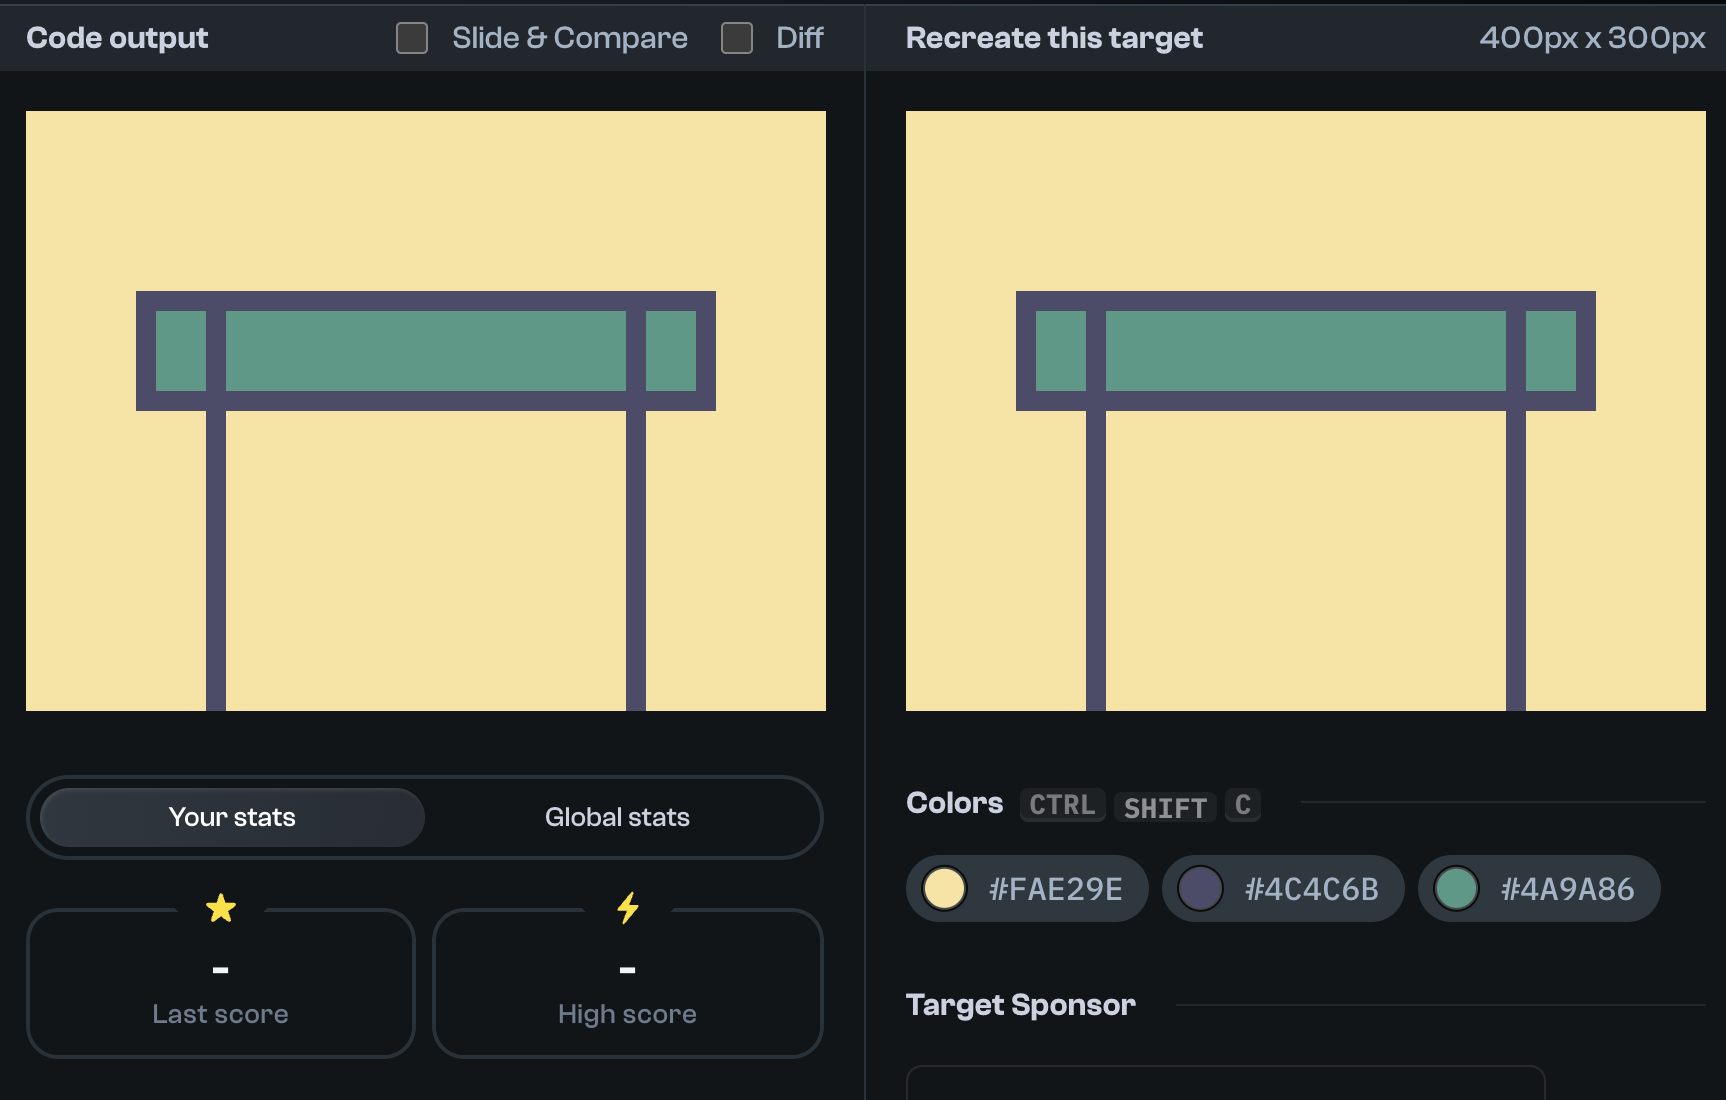Click the Target Sponsor heading

click(1021, 1005)
